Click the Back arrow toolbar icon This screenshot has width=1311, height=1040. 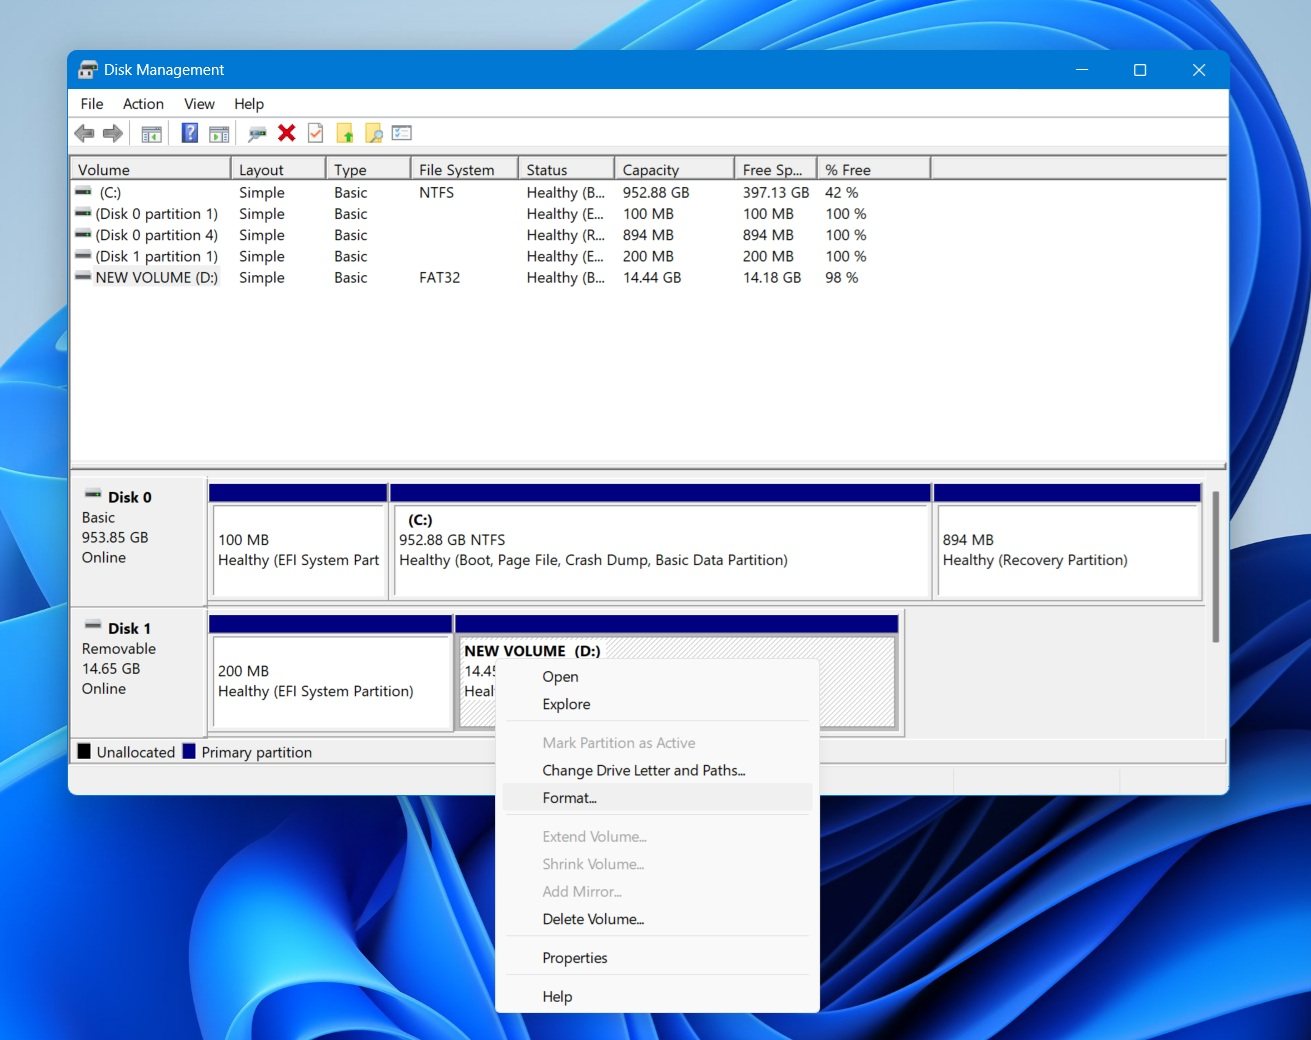tap(84, 133)
